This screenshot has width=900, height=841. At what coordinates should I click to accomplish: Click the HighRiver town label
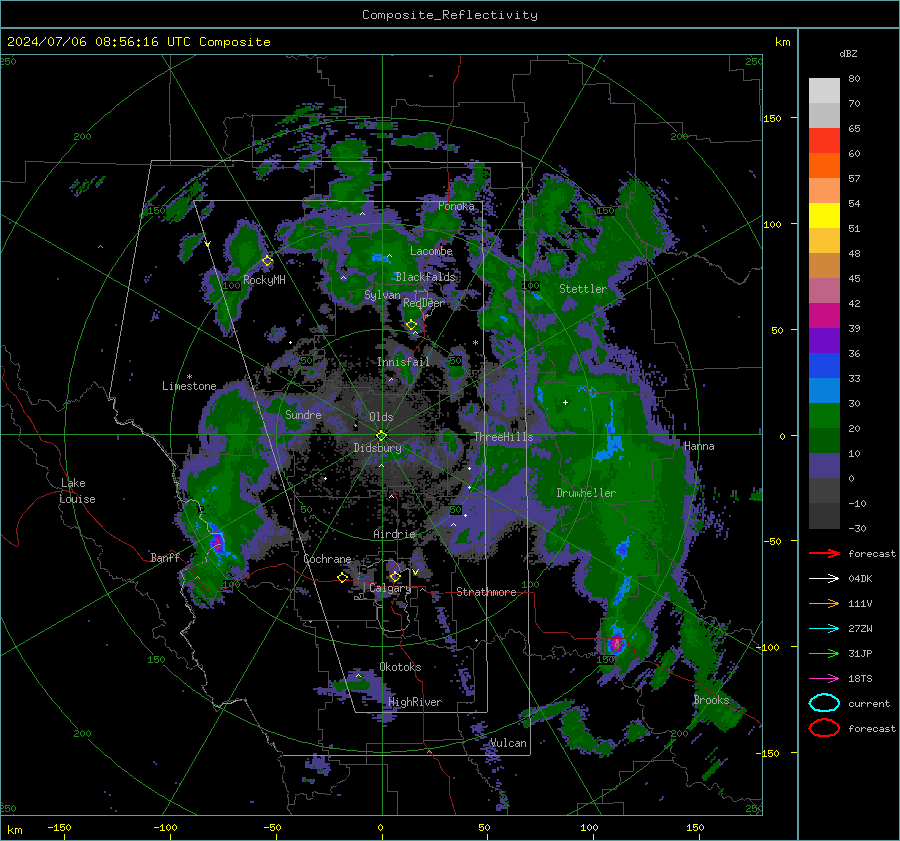(415, 702)
